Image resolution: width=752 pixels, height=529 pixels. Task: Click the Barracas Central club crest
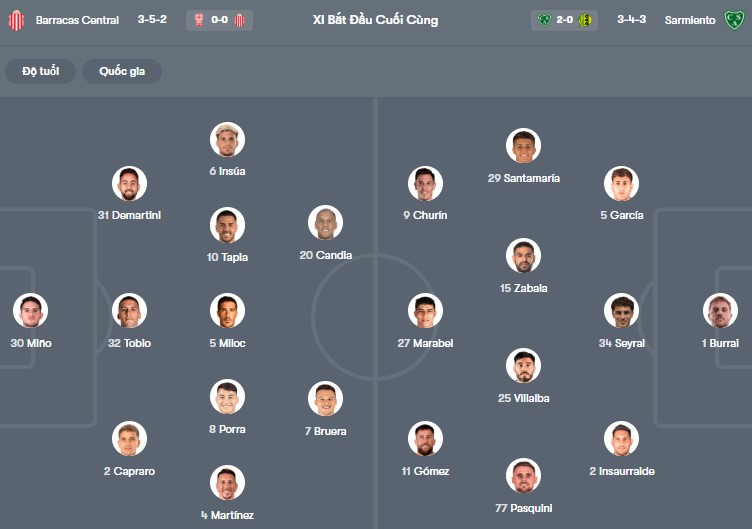click(16, 20)
